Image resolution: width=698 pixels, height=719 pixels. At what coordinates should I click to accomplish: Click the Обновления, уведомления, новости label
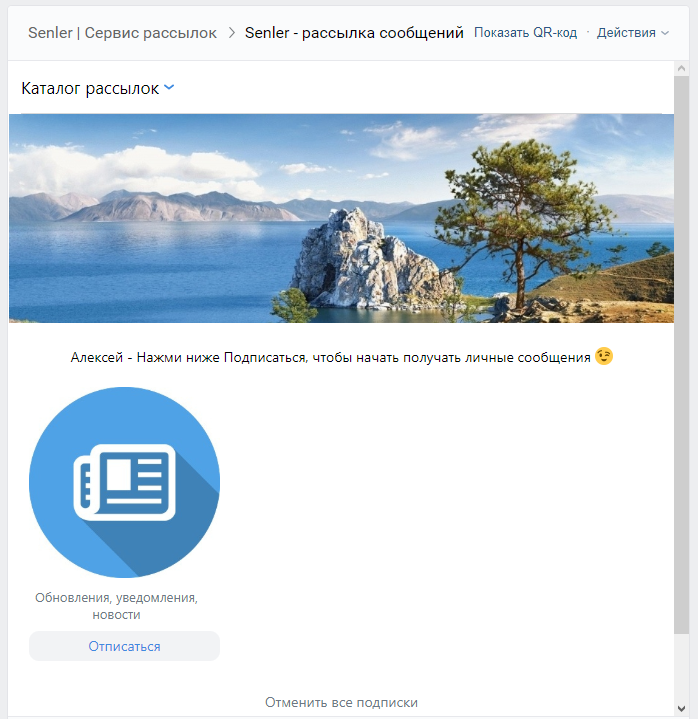coord(117,606)
